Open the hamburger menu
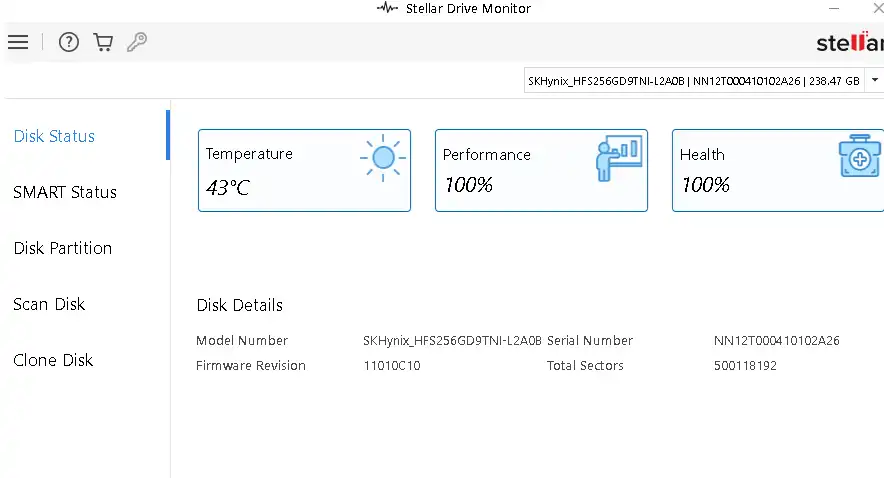Viewport: 884px width, 478px height. (17, 42)
